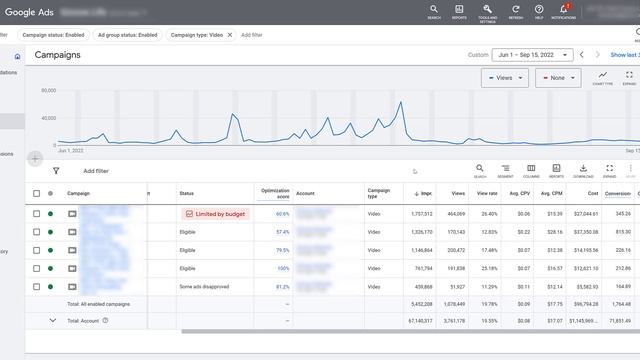640x360 pixels.
Task: Open Tools and Settings wrench icon
Action: [487, 12]
